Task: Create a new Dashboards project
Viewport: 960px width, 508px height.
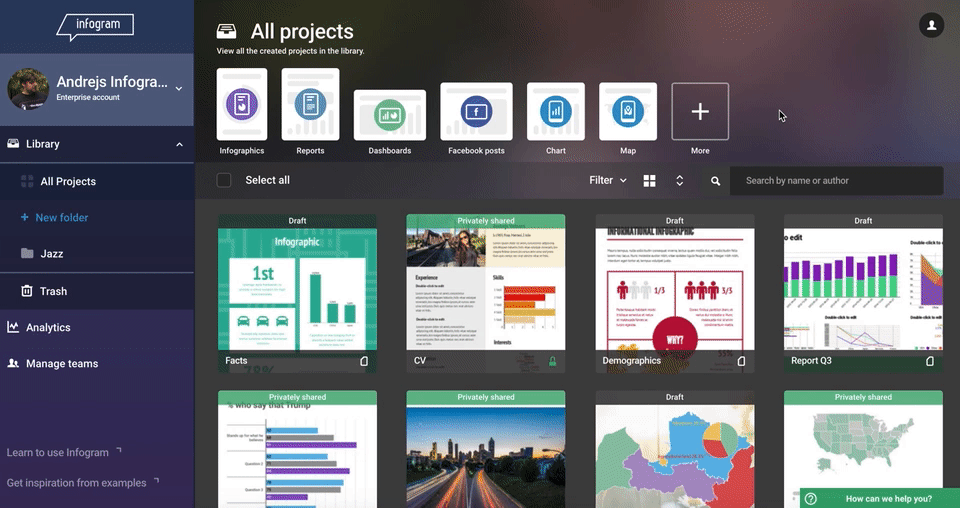Action: [x=390, y=115]
